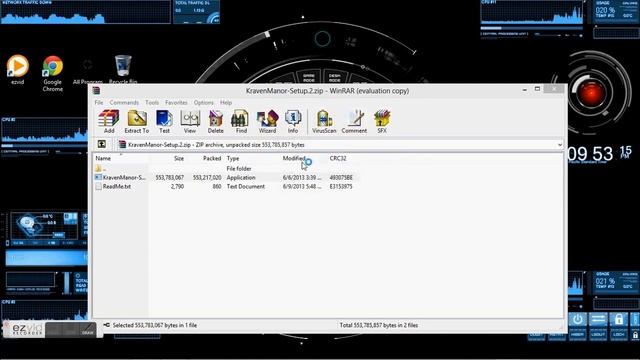Screen dimensions: 640x360
Task: Click the Add toolbar icon in WinRAR
Action: (109, 122)
